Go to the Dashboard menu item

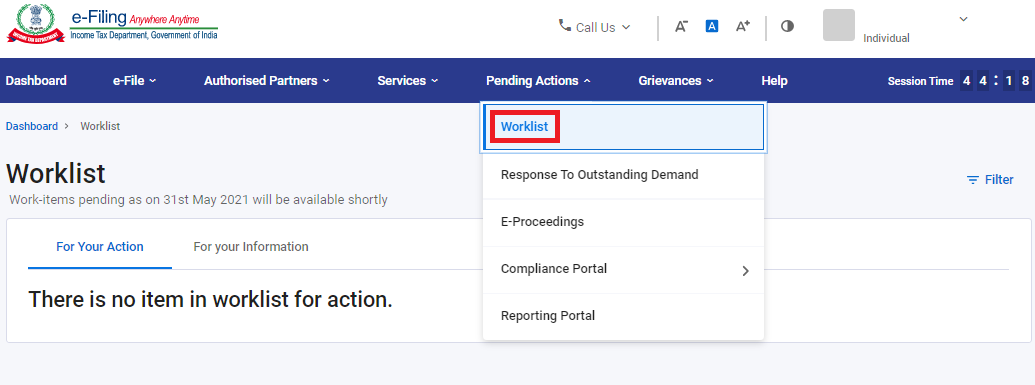pos(36,81)
